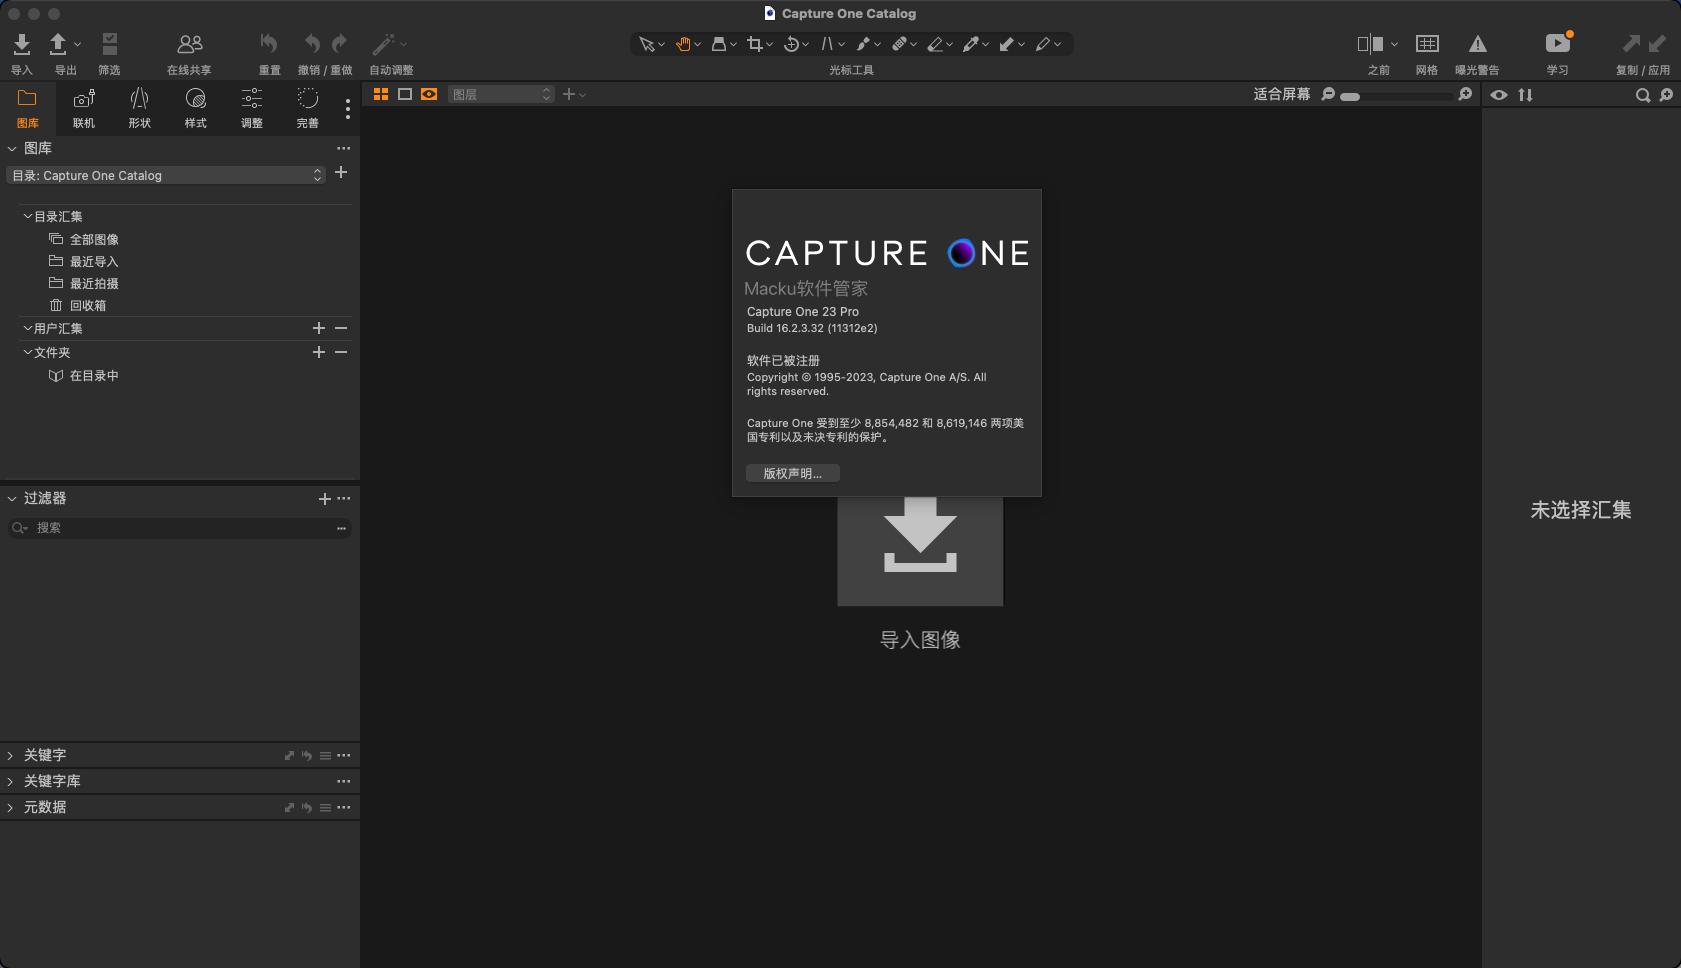Click the 导入图像 import images box

tap(920, 550)
